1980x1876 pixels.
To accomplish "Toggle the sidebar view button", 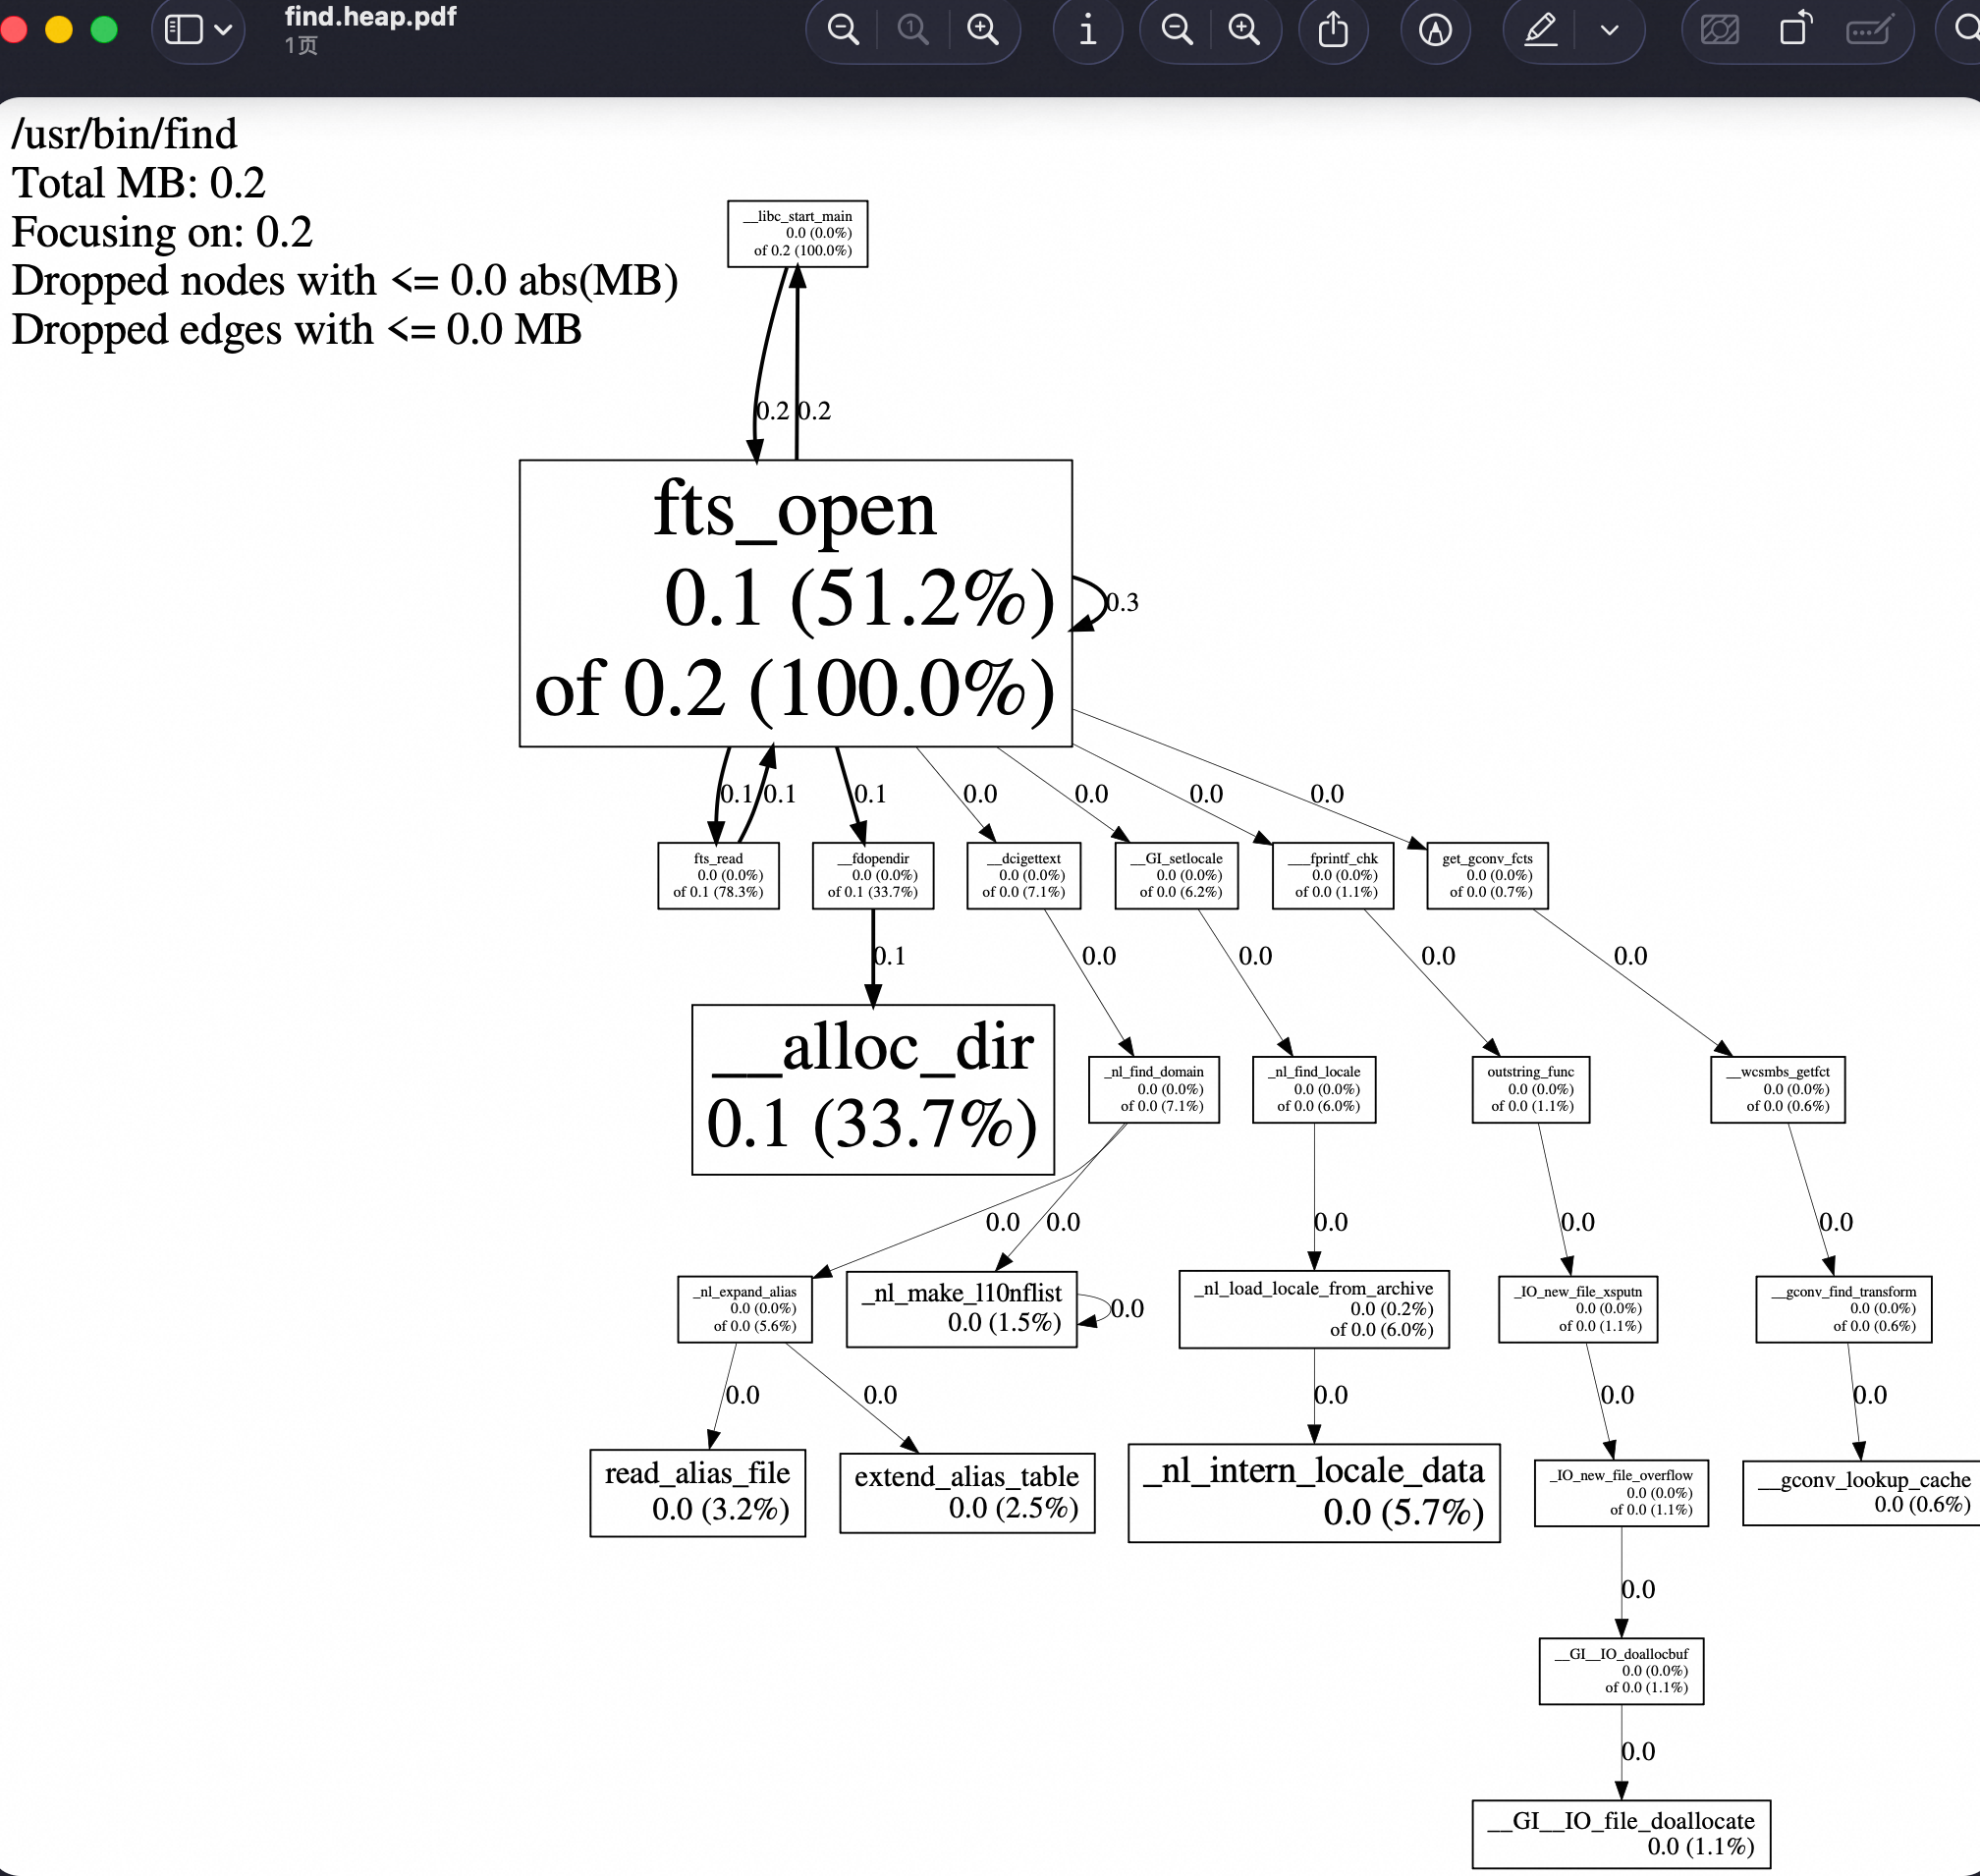I will 184,30.
